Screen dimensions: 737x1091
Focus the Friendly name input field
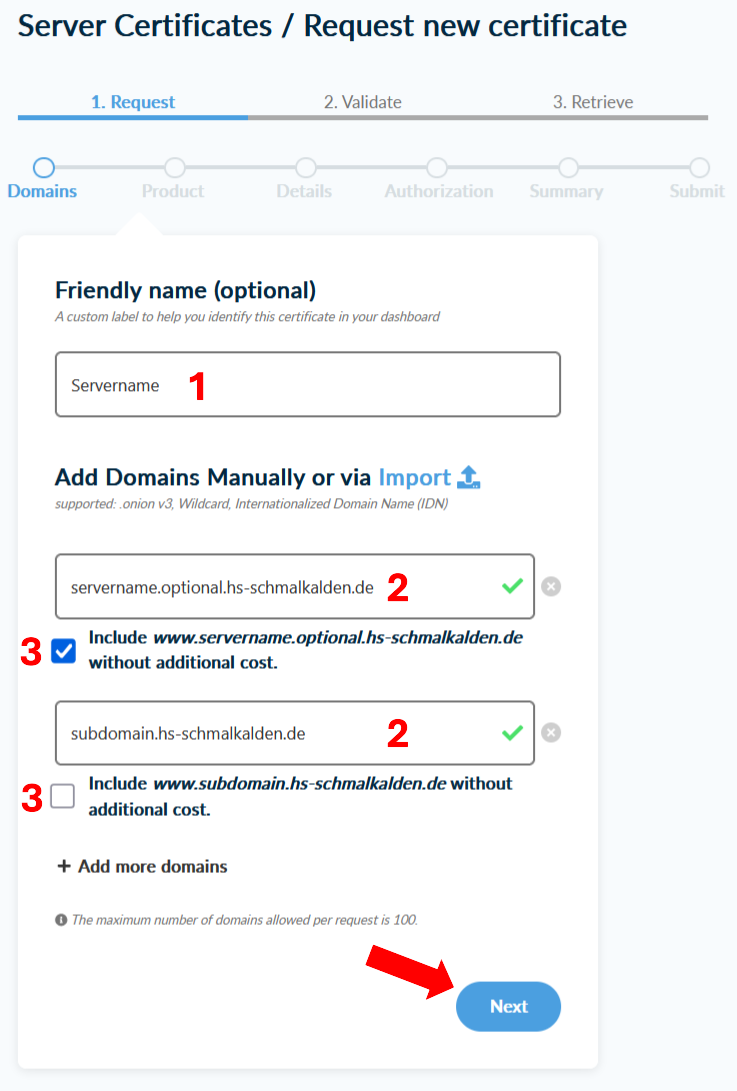point(307,384)
